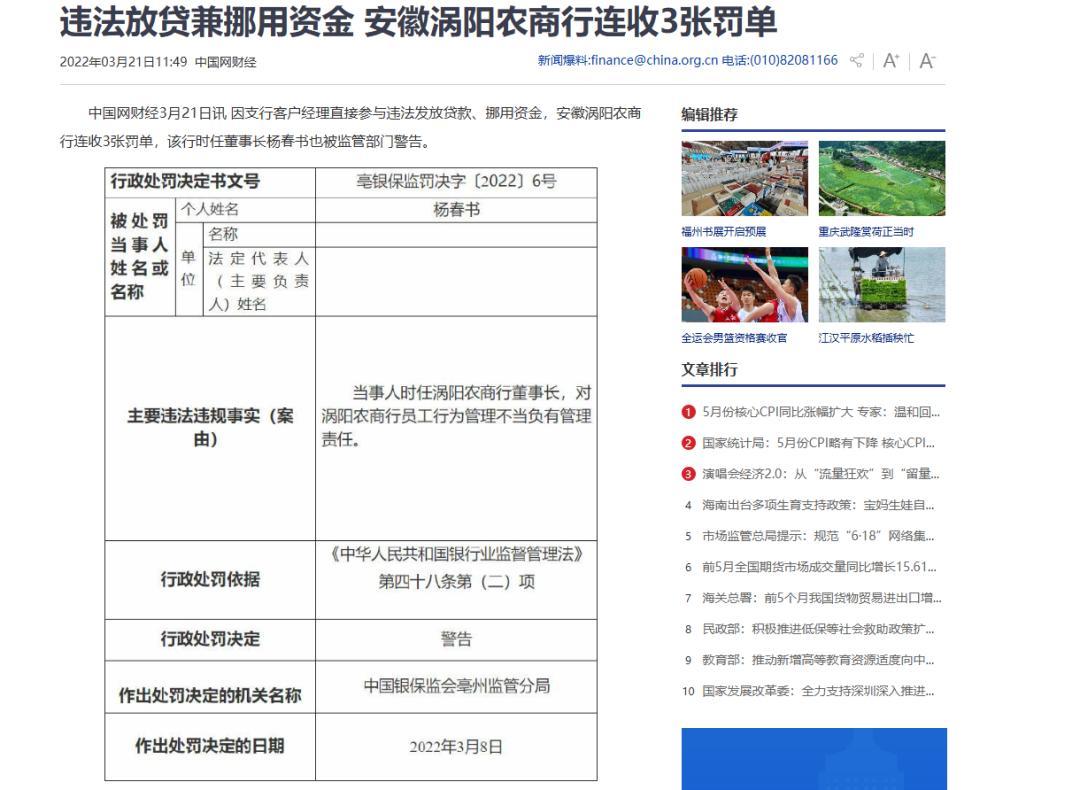The image size is (1080, 790).
Task: Open ranked article 3 on 演唱会经济2.0
Action: [821, 474]
